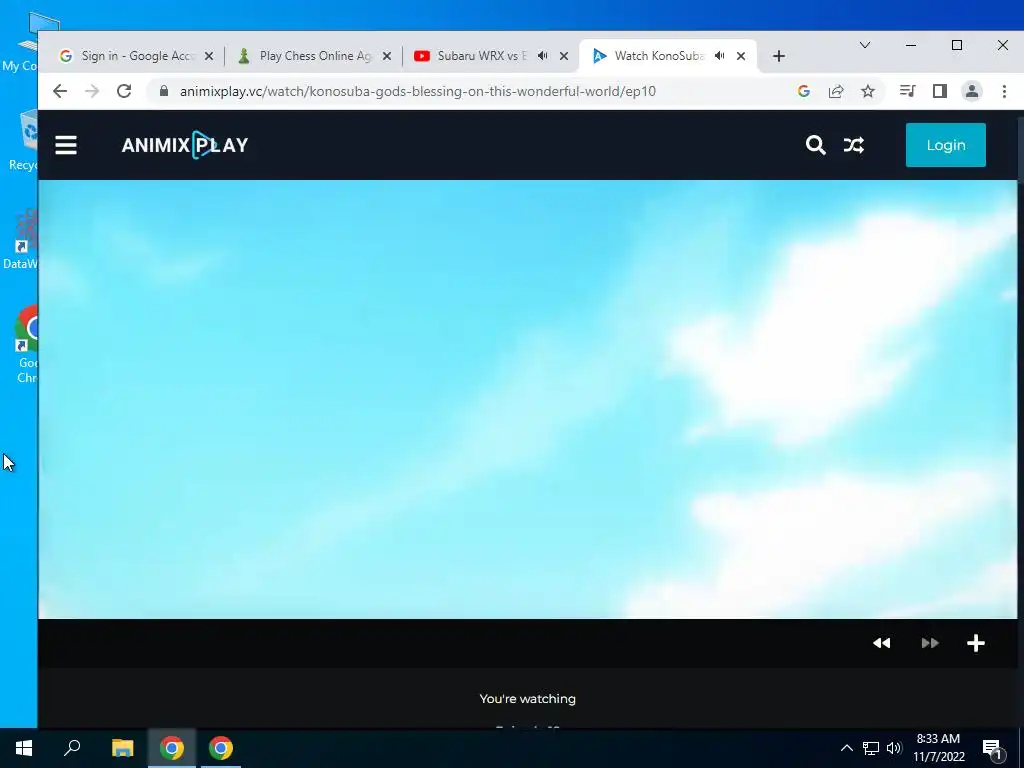Click the plus add-to-list icon
The width and height of the screenshot is (1024, 768).
[976, 643]
